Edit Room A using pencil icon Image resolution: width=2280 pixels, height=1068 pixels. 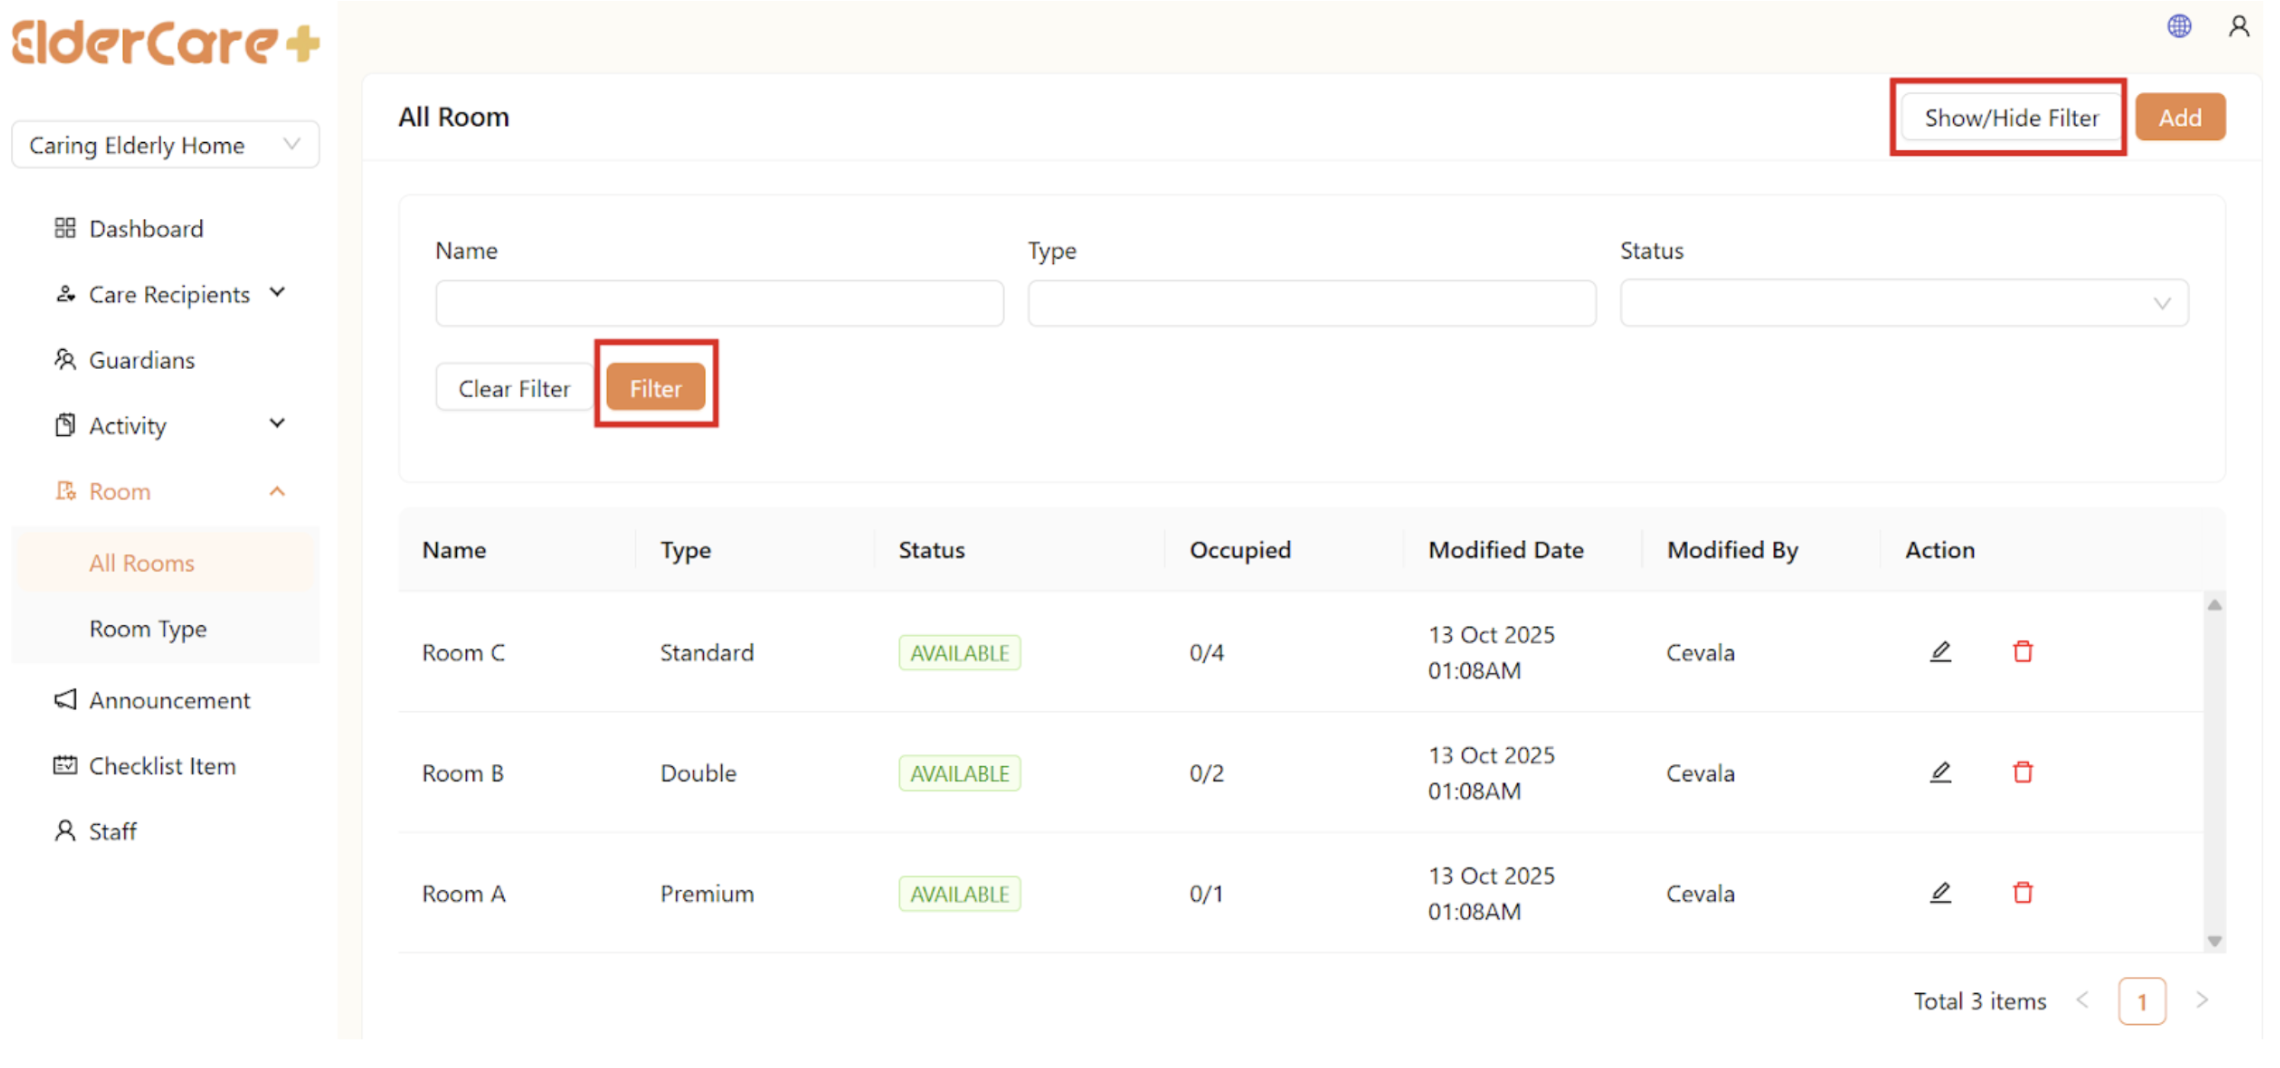(1940, 893)
